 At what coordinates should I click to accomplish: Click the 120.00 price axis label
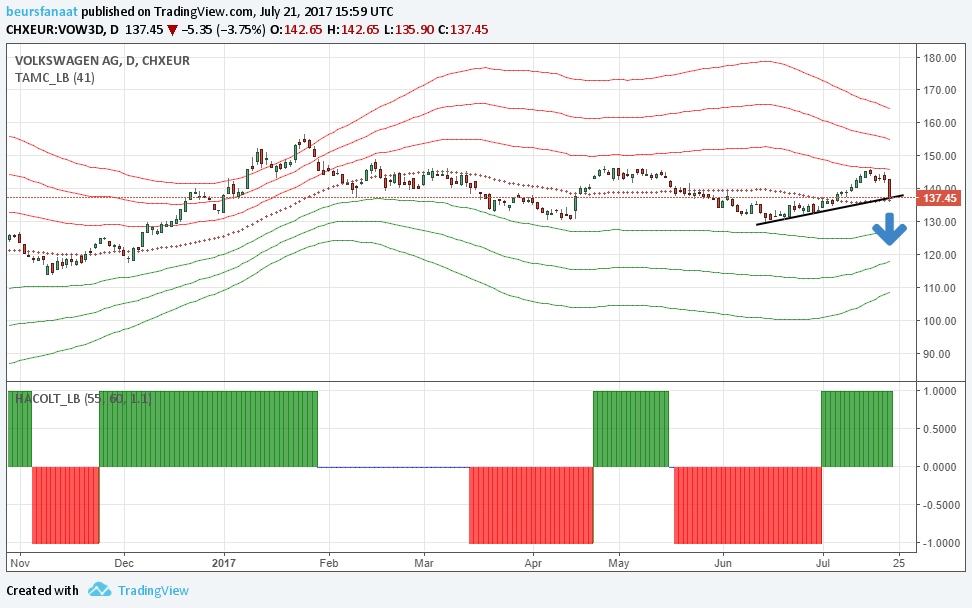(939, 255)
